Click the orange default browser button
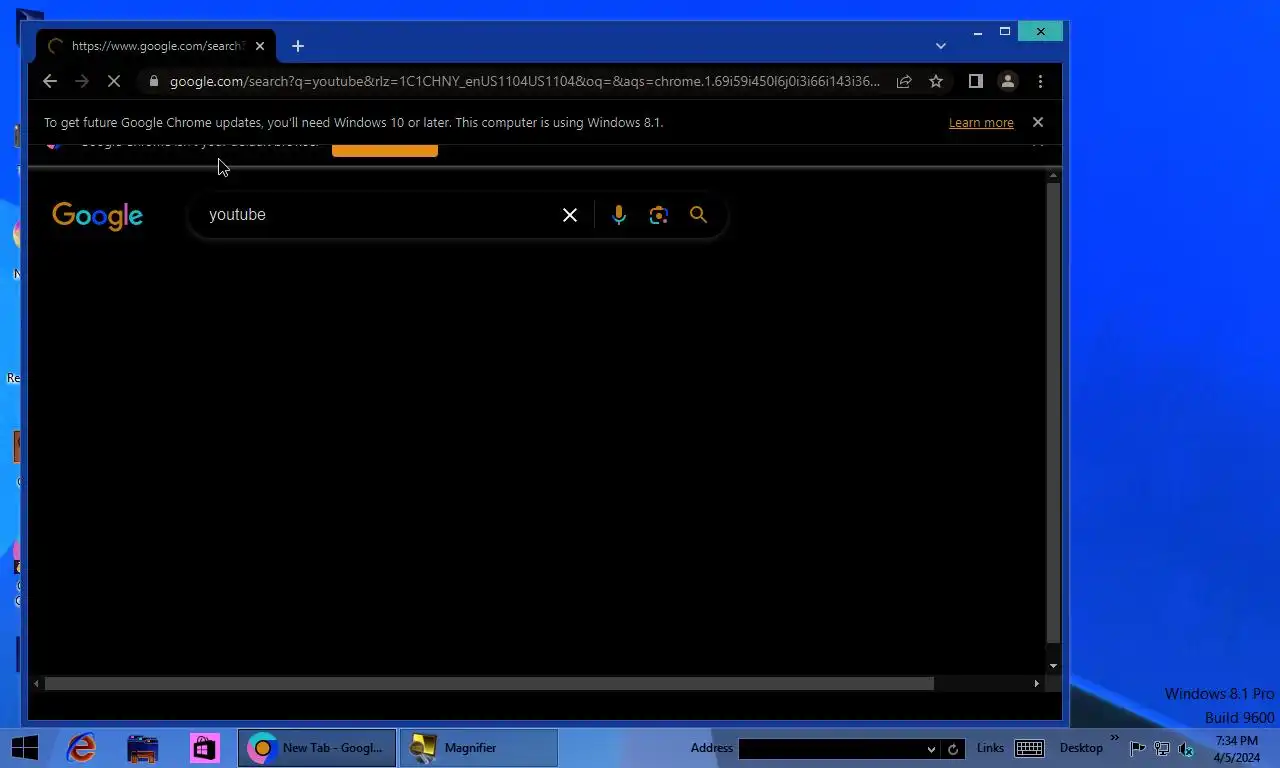This screenshot has height=768, width=1280. click(385, 151)
